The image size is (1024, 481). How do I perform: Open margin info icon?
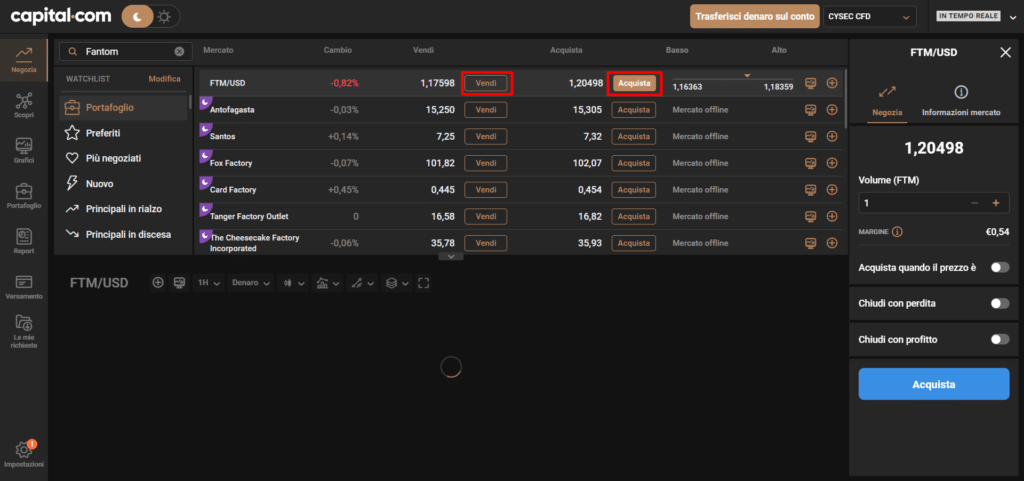point(897,232)
